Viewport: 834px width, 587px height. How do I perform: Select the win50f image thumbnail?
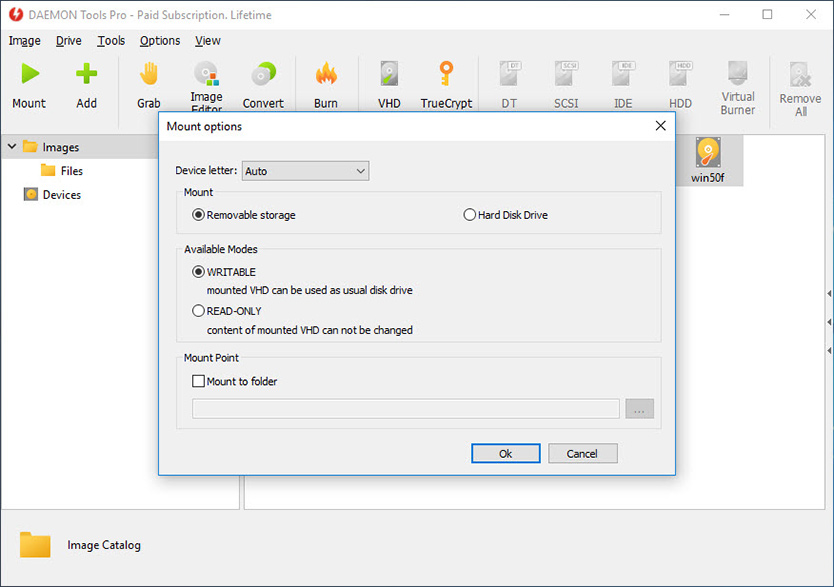[x=708, y=160]
